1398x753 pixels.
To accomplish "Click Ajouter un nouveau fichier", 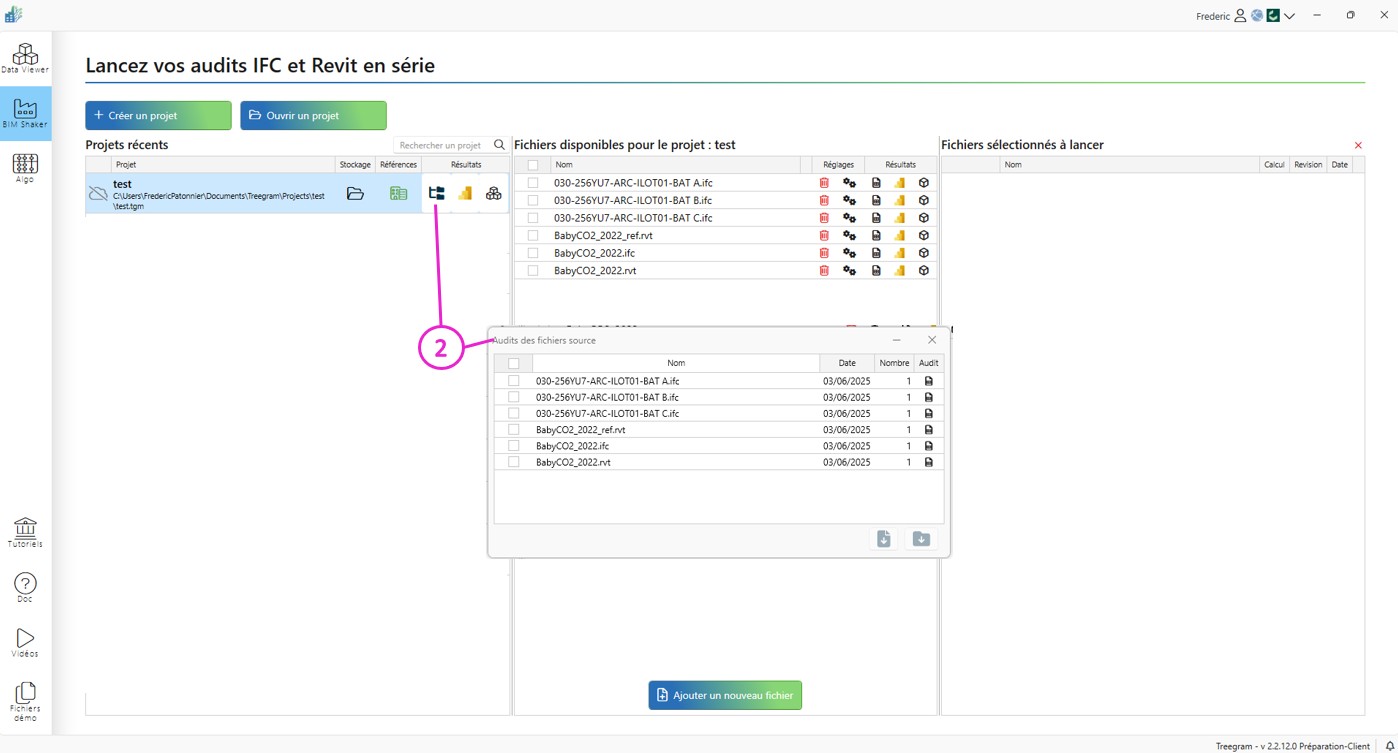I will point(724,695).
